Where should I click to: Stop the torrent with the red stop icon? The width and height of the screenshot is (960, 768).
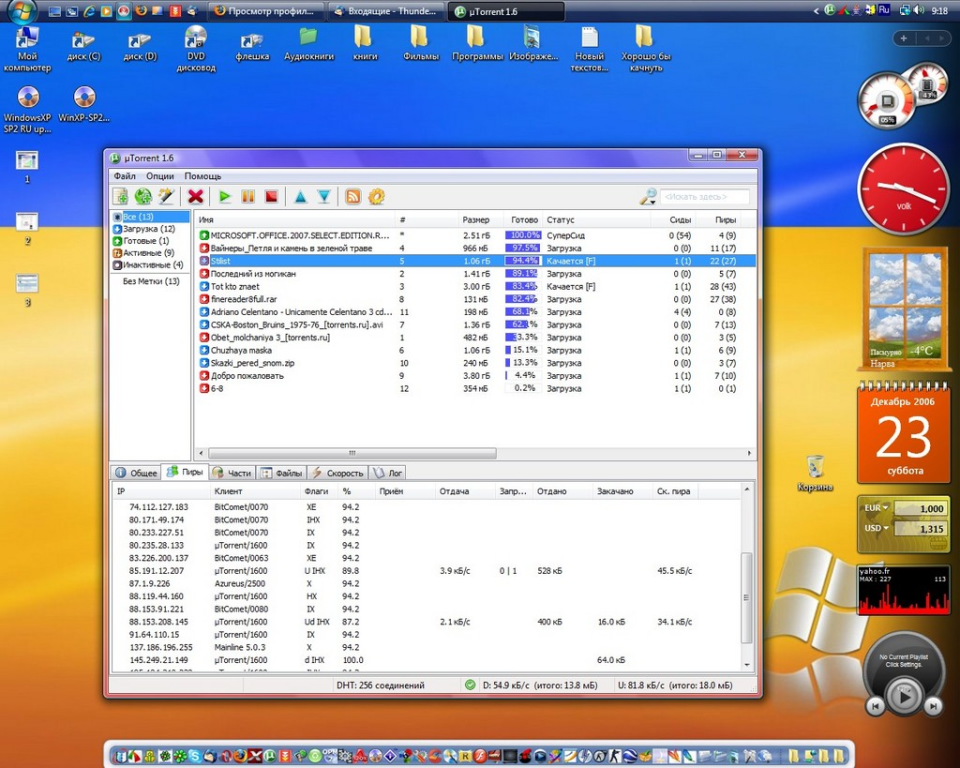coord(271,197)
